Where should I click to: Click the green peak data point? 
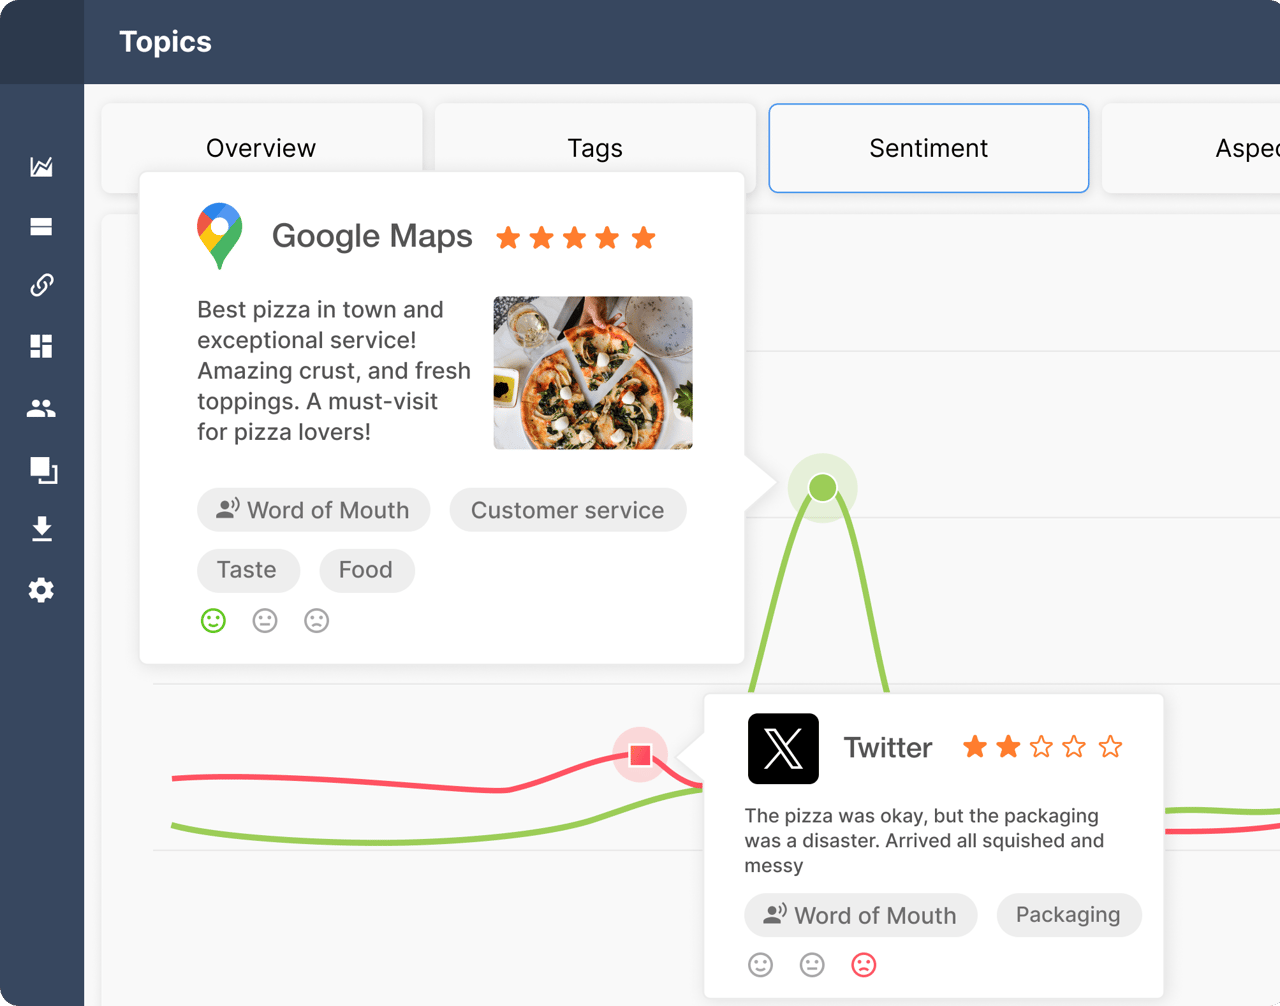[x=822, y=488]
